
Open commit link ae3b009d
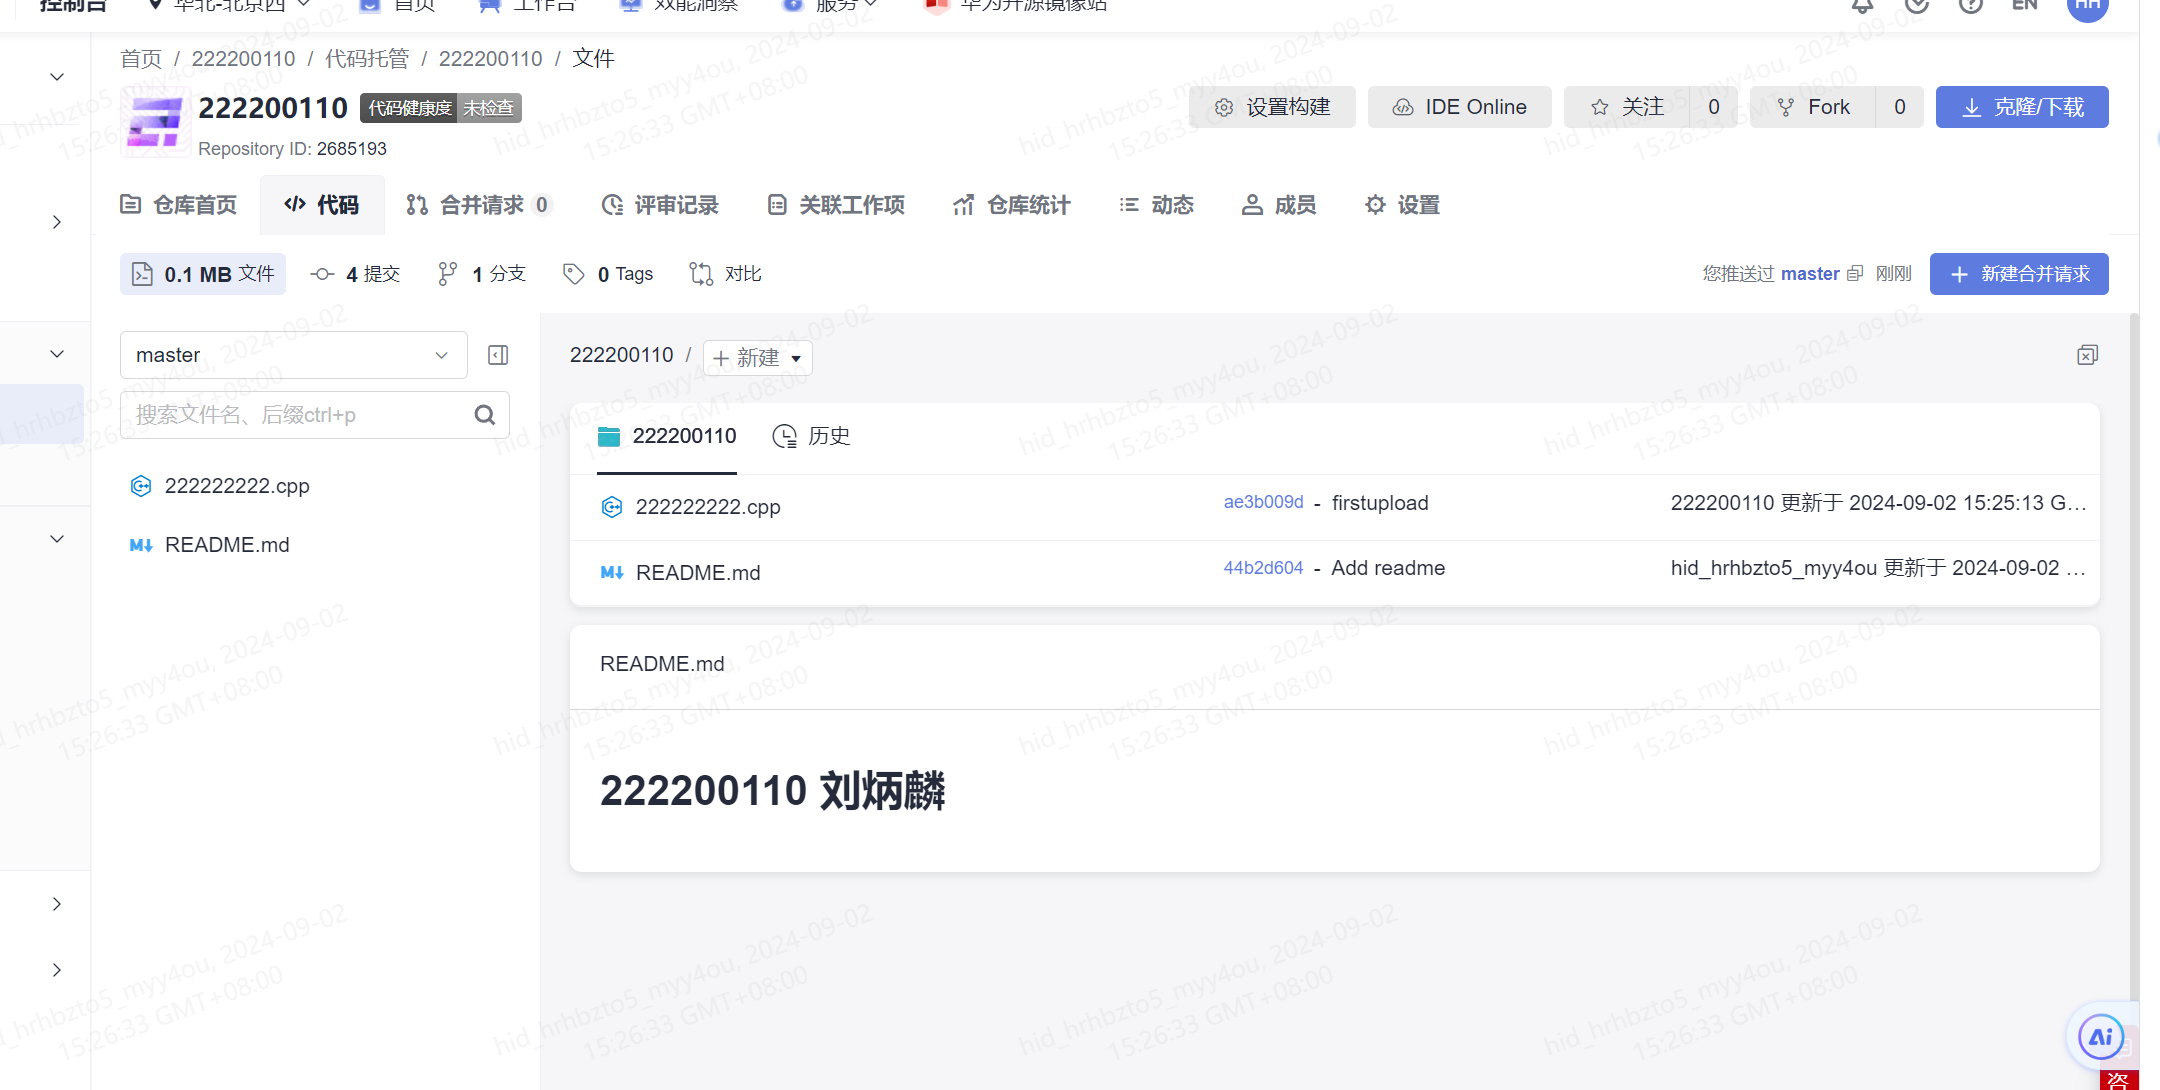[x=1263, y=502]
